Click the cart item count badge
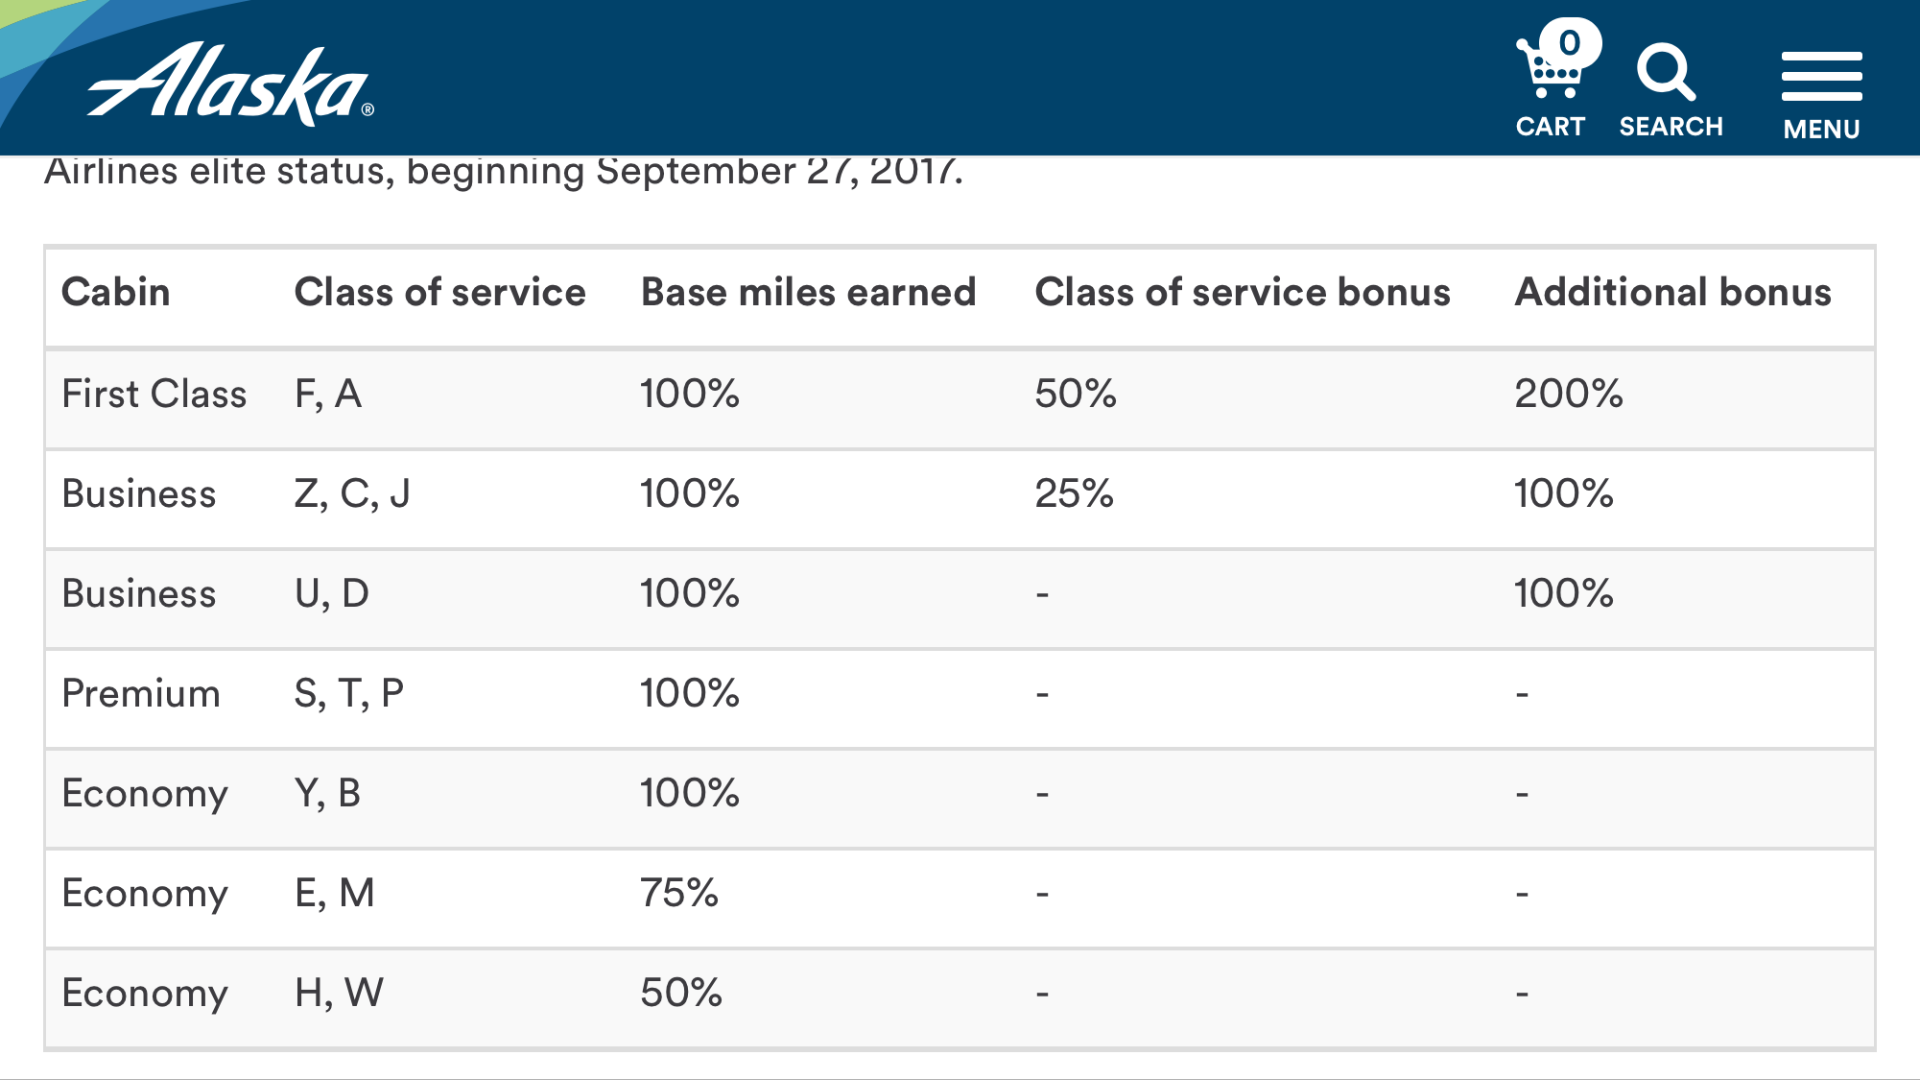The height and width of the screenshot is (1080, 1920). tap(1570, 42)
